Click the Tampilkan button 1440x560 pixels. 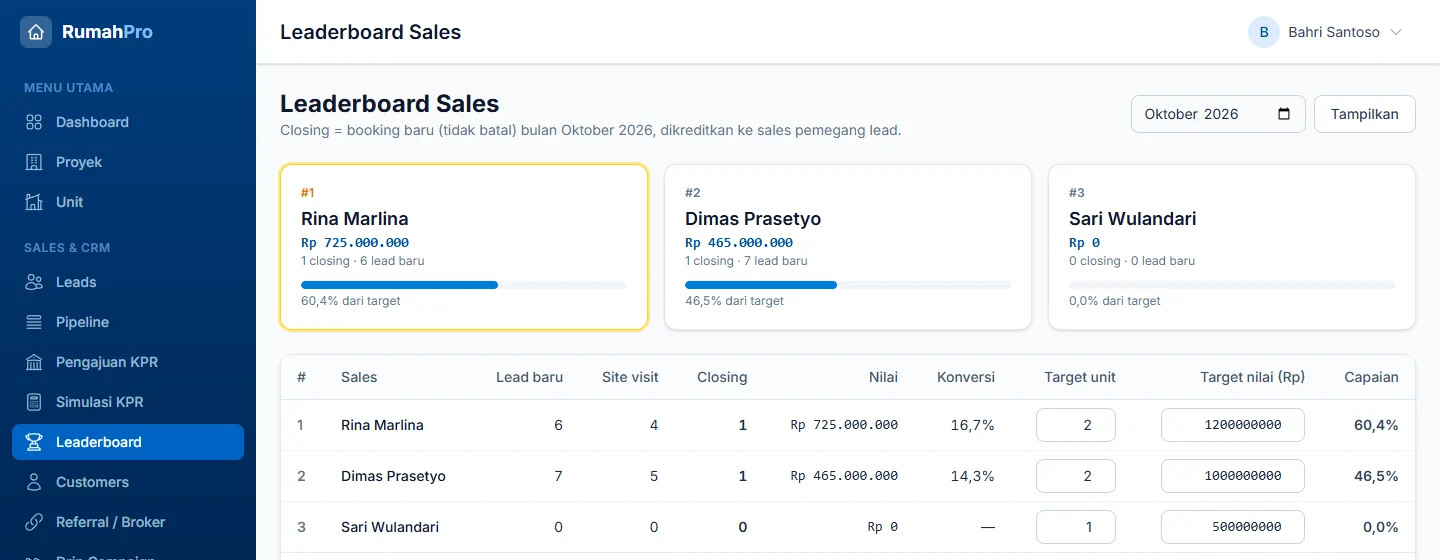point(1365,114)
